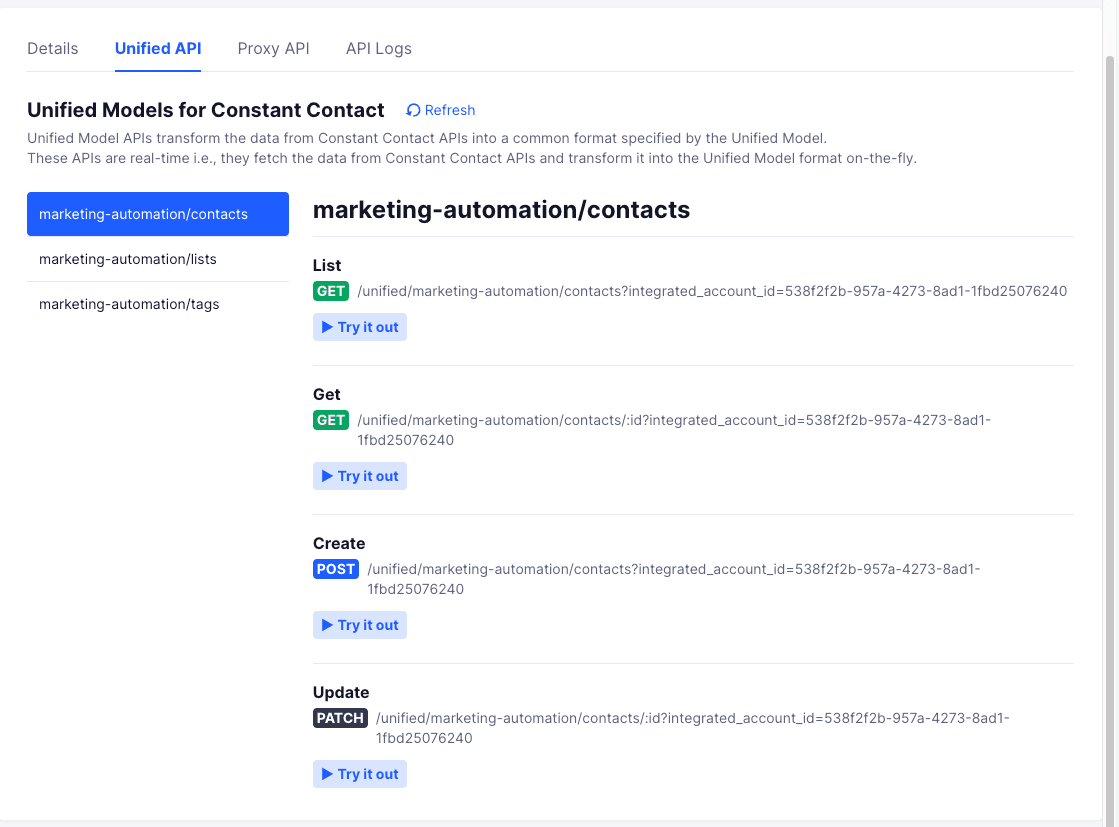Click the GET badge on the Get endpoint
Viewport: 1119px width, 827px height.
coord(331,420)
